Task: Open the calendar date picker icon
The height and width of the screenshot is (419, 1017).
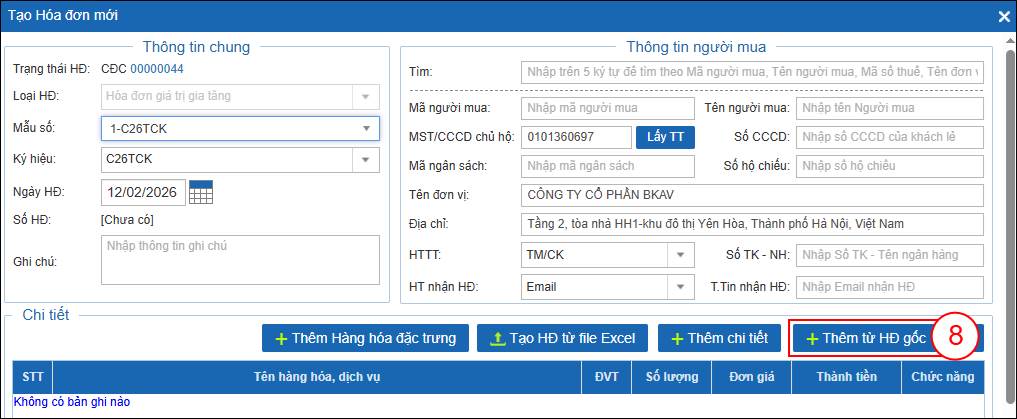Action: [x=201, y=192]
